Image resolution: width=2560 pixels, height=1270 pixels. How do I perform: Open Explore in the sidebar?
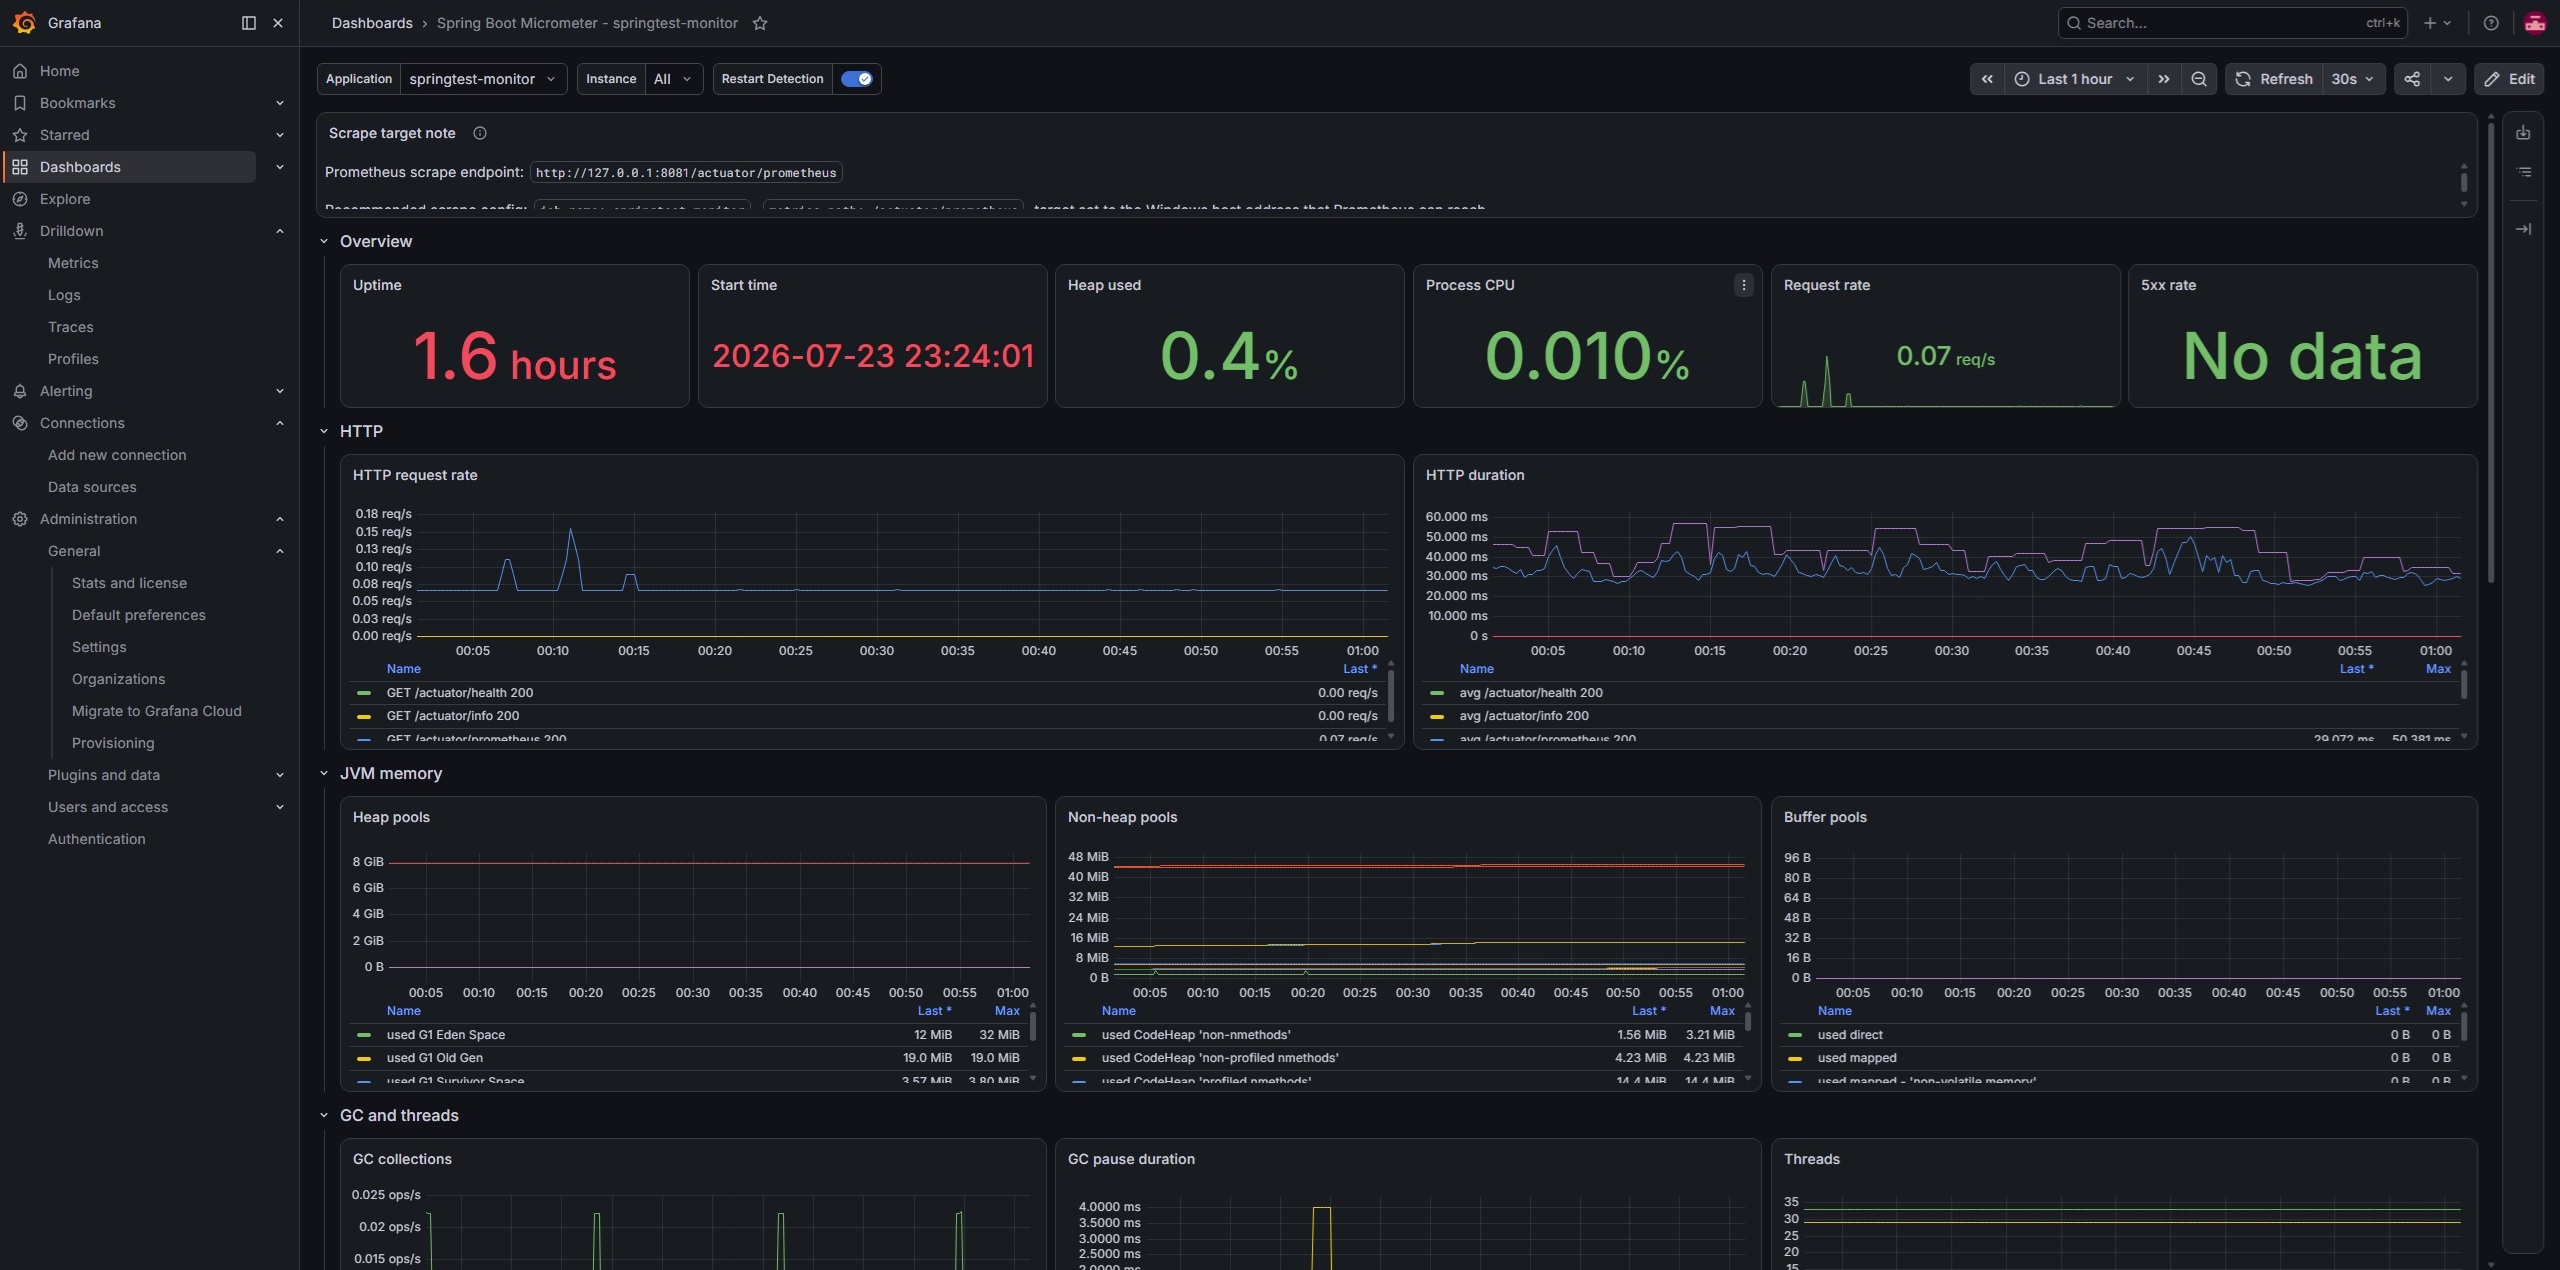[x=65, y=199]
